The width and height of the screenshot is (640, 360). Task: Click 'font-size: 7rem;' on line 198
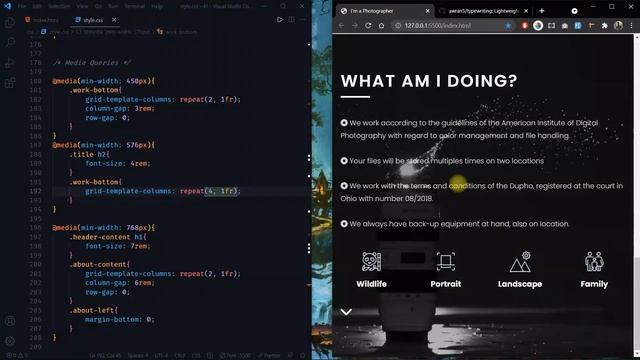click(118, 246)
